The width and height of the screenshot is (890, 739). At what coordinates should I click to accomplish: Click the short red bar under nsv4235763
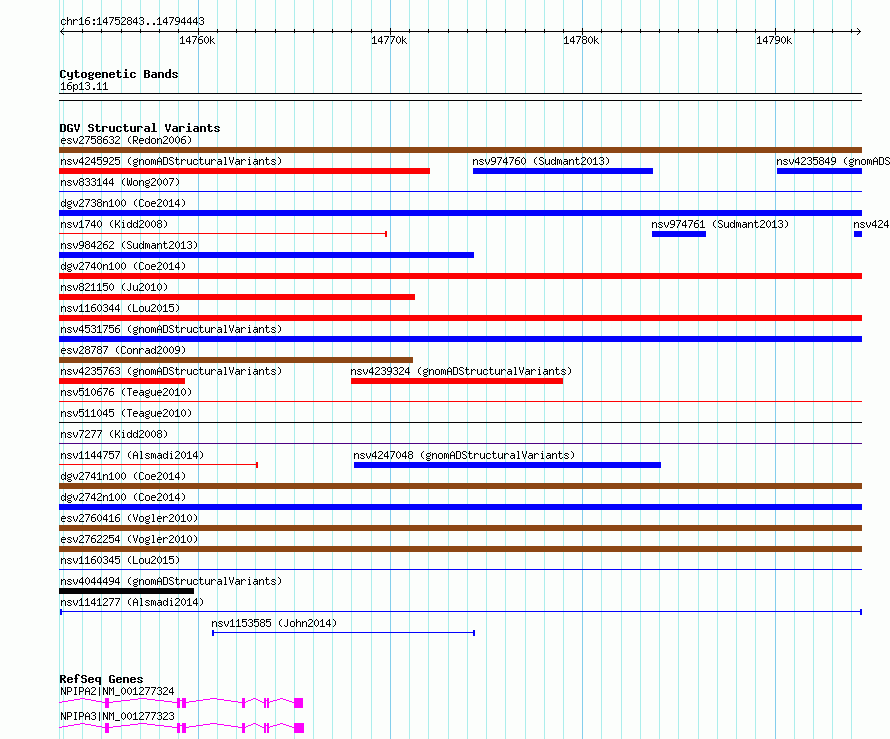pyautogui.click(x=122, y=381)
